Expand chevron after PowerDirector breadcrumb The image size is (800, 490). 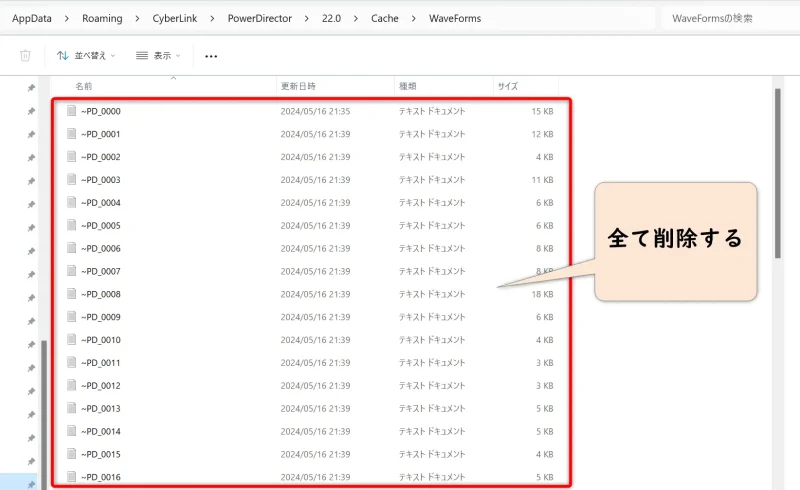(x=307, y=19)
